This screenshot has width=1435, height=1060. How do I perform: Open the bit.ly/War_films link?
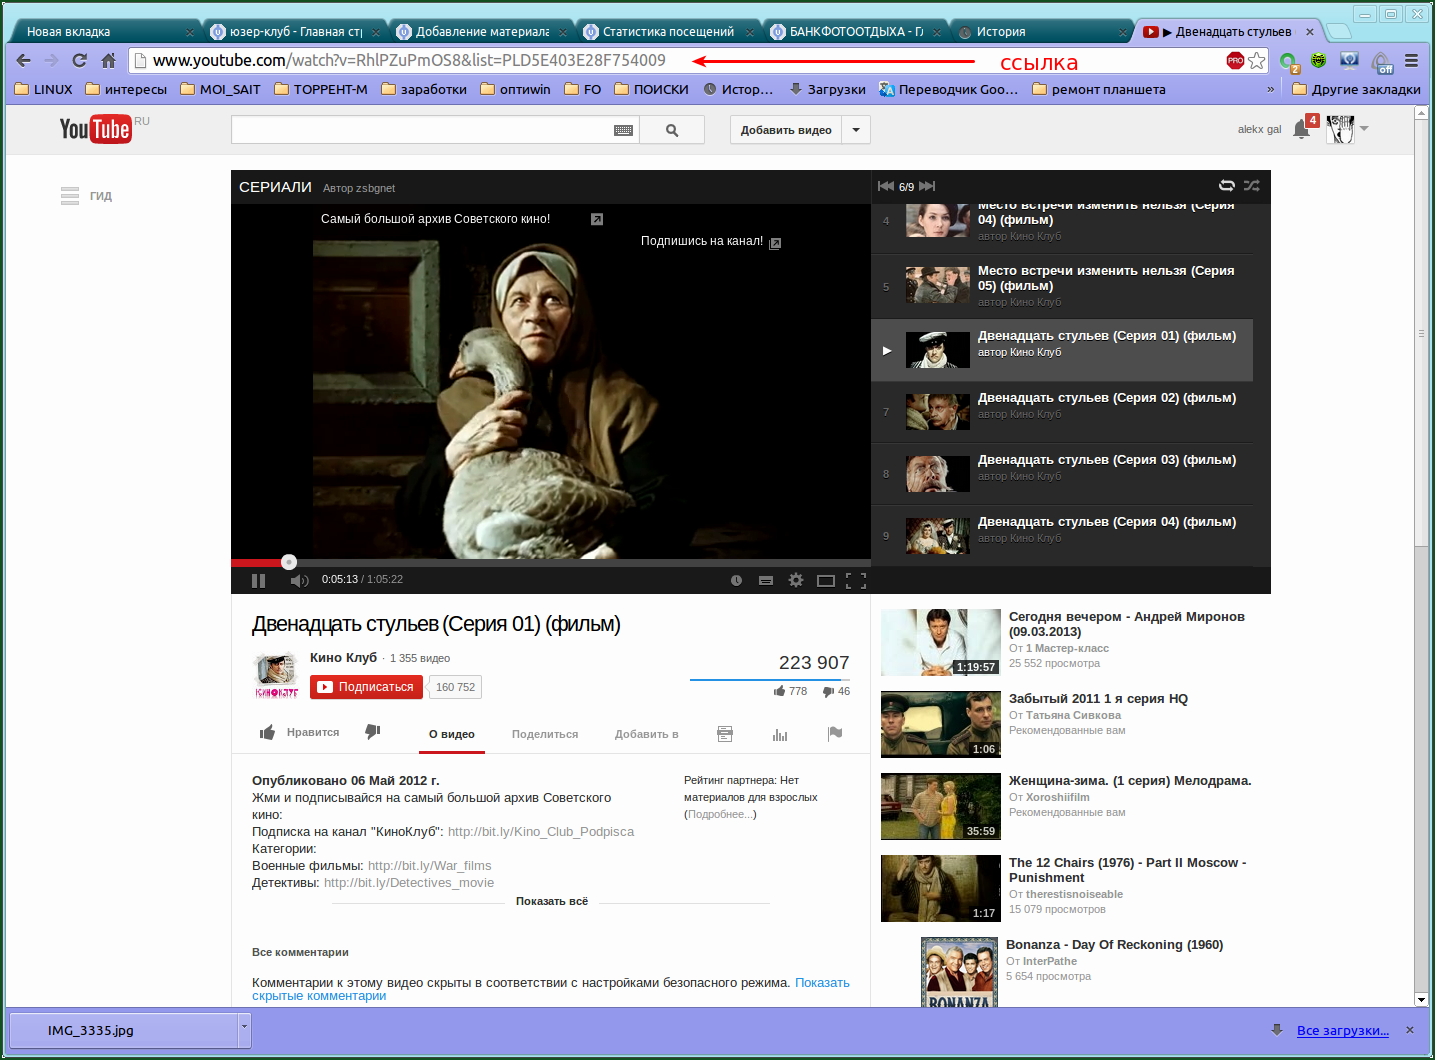pos(430,866)
